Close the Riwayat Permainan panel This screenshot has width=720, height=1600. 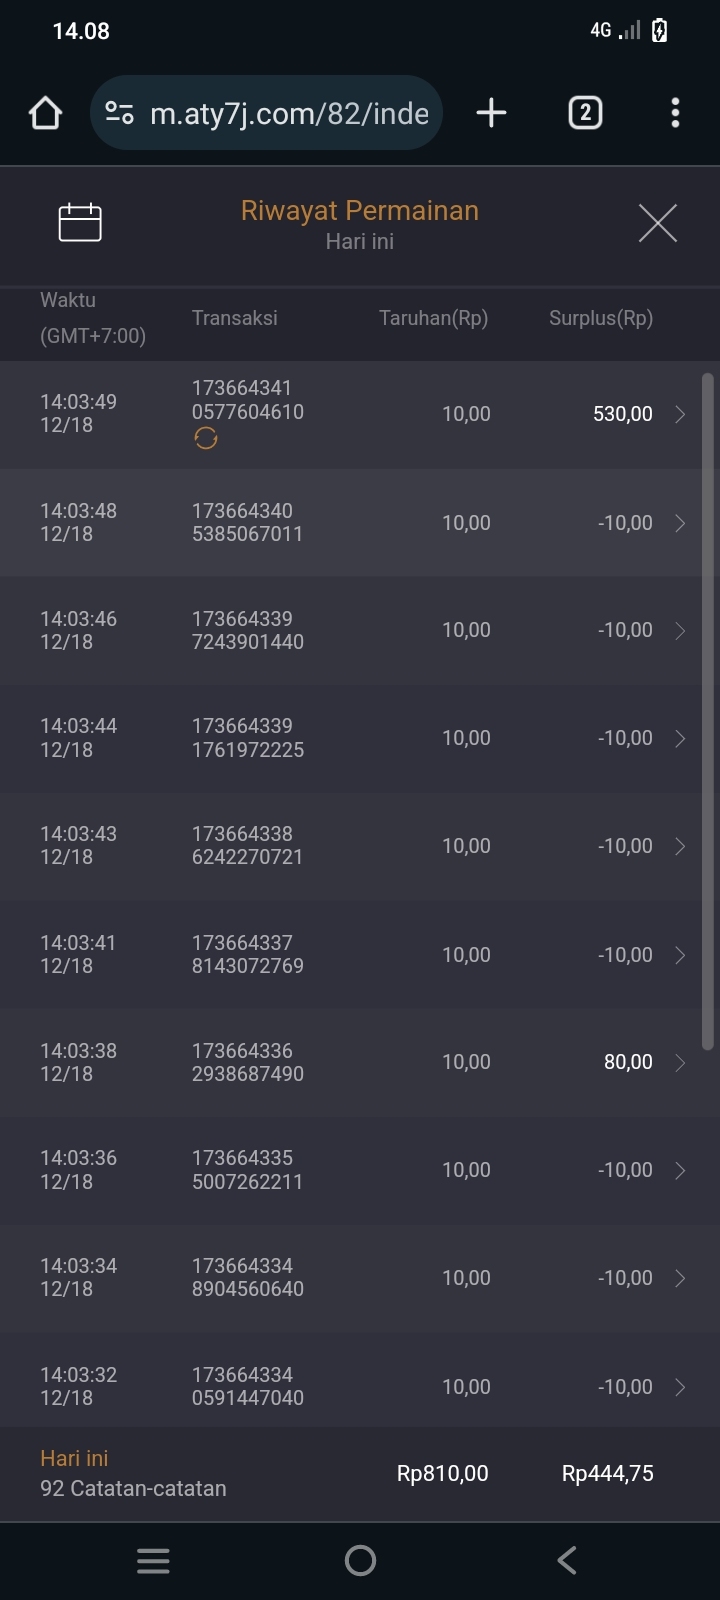[x=657, y=222]
